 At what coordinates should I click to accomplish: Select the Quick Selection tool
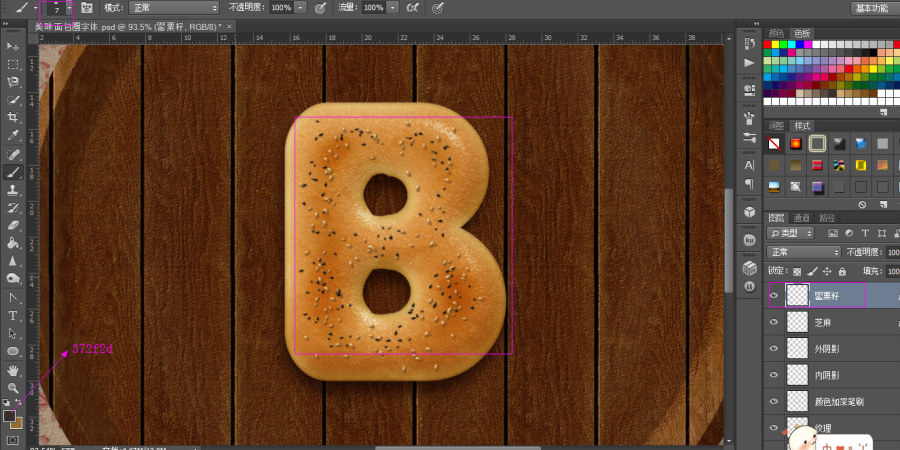[13, 100]
